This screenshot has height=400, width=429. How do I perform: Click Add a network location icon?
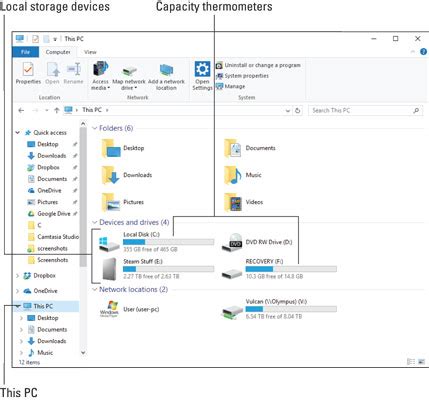tap(166, 70)
